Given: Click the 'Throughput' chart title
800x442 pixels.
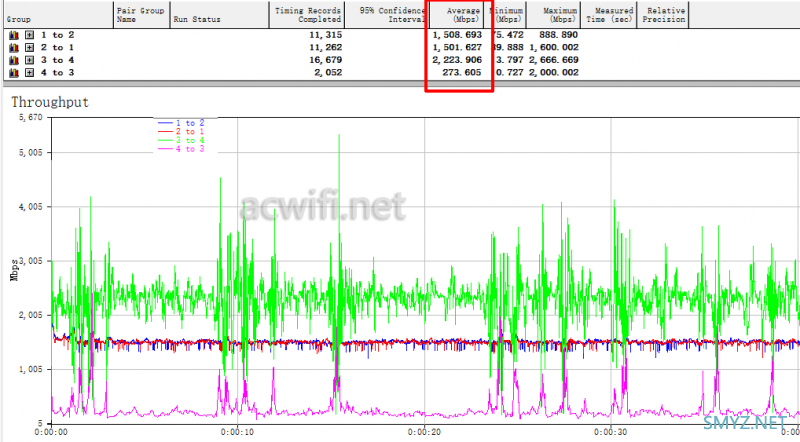Looking at the screenshot, I should pyautogui.click(x=47, y=102).
